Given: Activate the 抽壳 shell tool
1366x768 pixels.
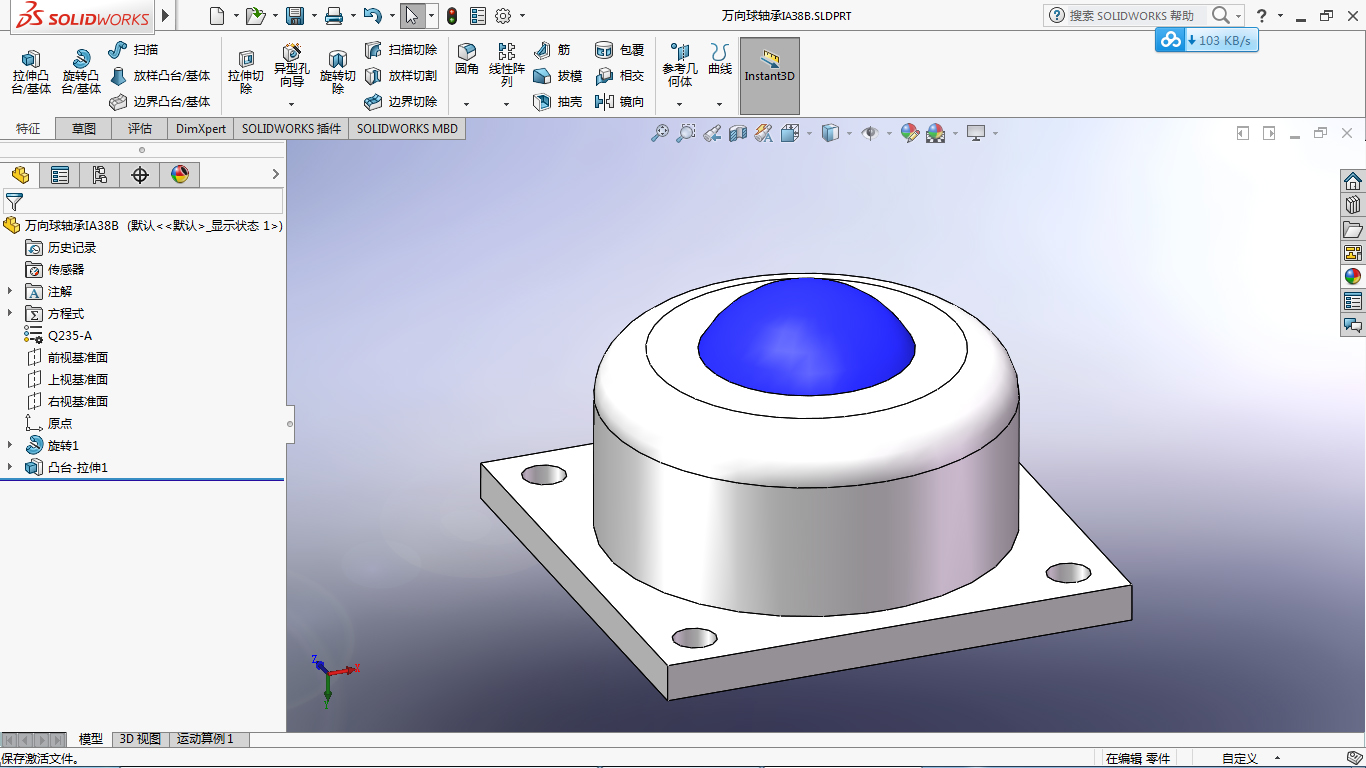Looking at the screenshot, I should (x=558, y=101).
